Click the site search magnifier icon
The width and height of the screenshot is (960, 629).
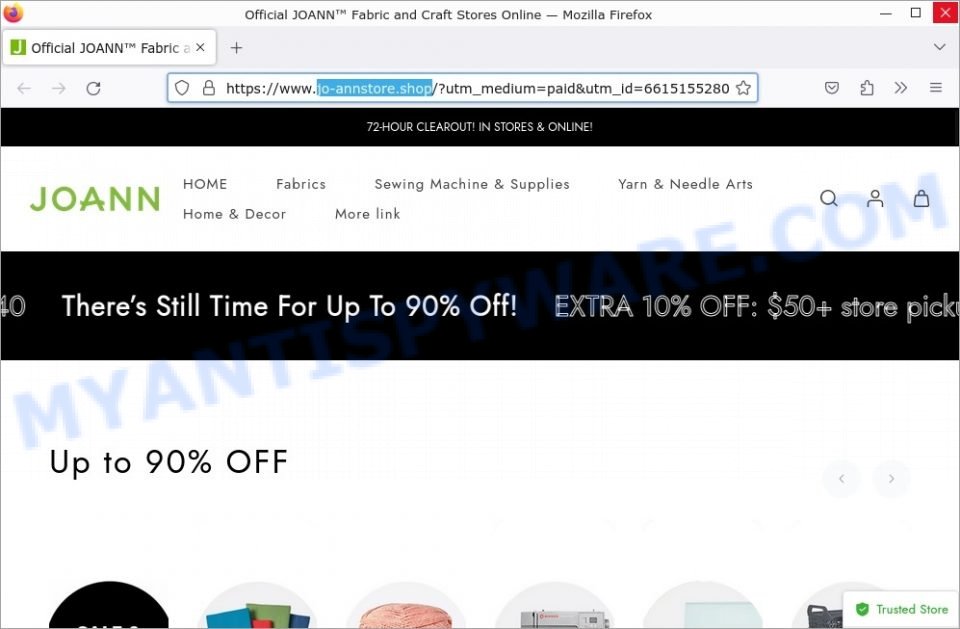pyautogui.click(x=828, y=198)
